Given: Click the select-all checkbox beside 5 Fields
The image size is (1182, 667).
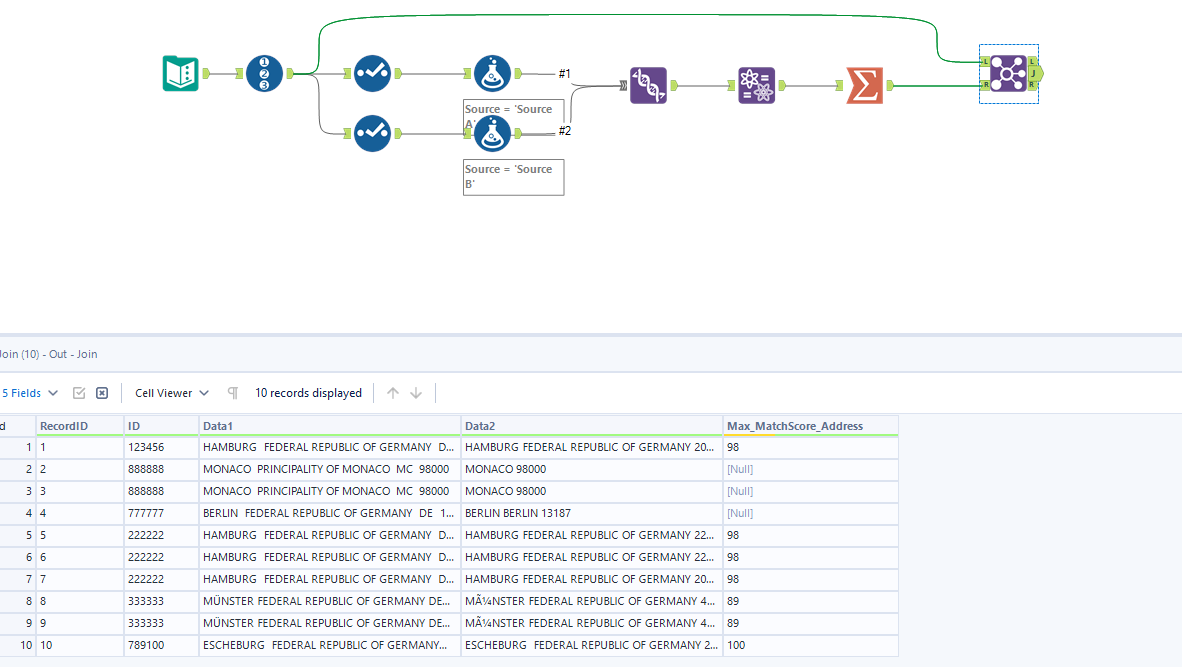Looking at the screenshot, I should point(77,392).
